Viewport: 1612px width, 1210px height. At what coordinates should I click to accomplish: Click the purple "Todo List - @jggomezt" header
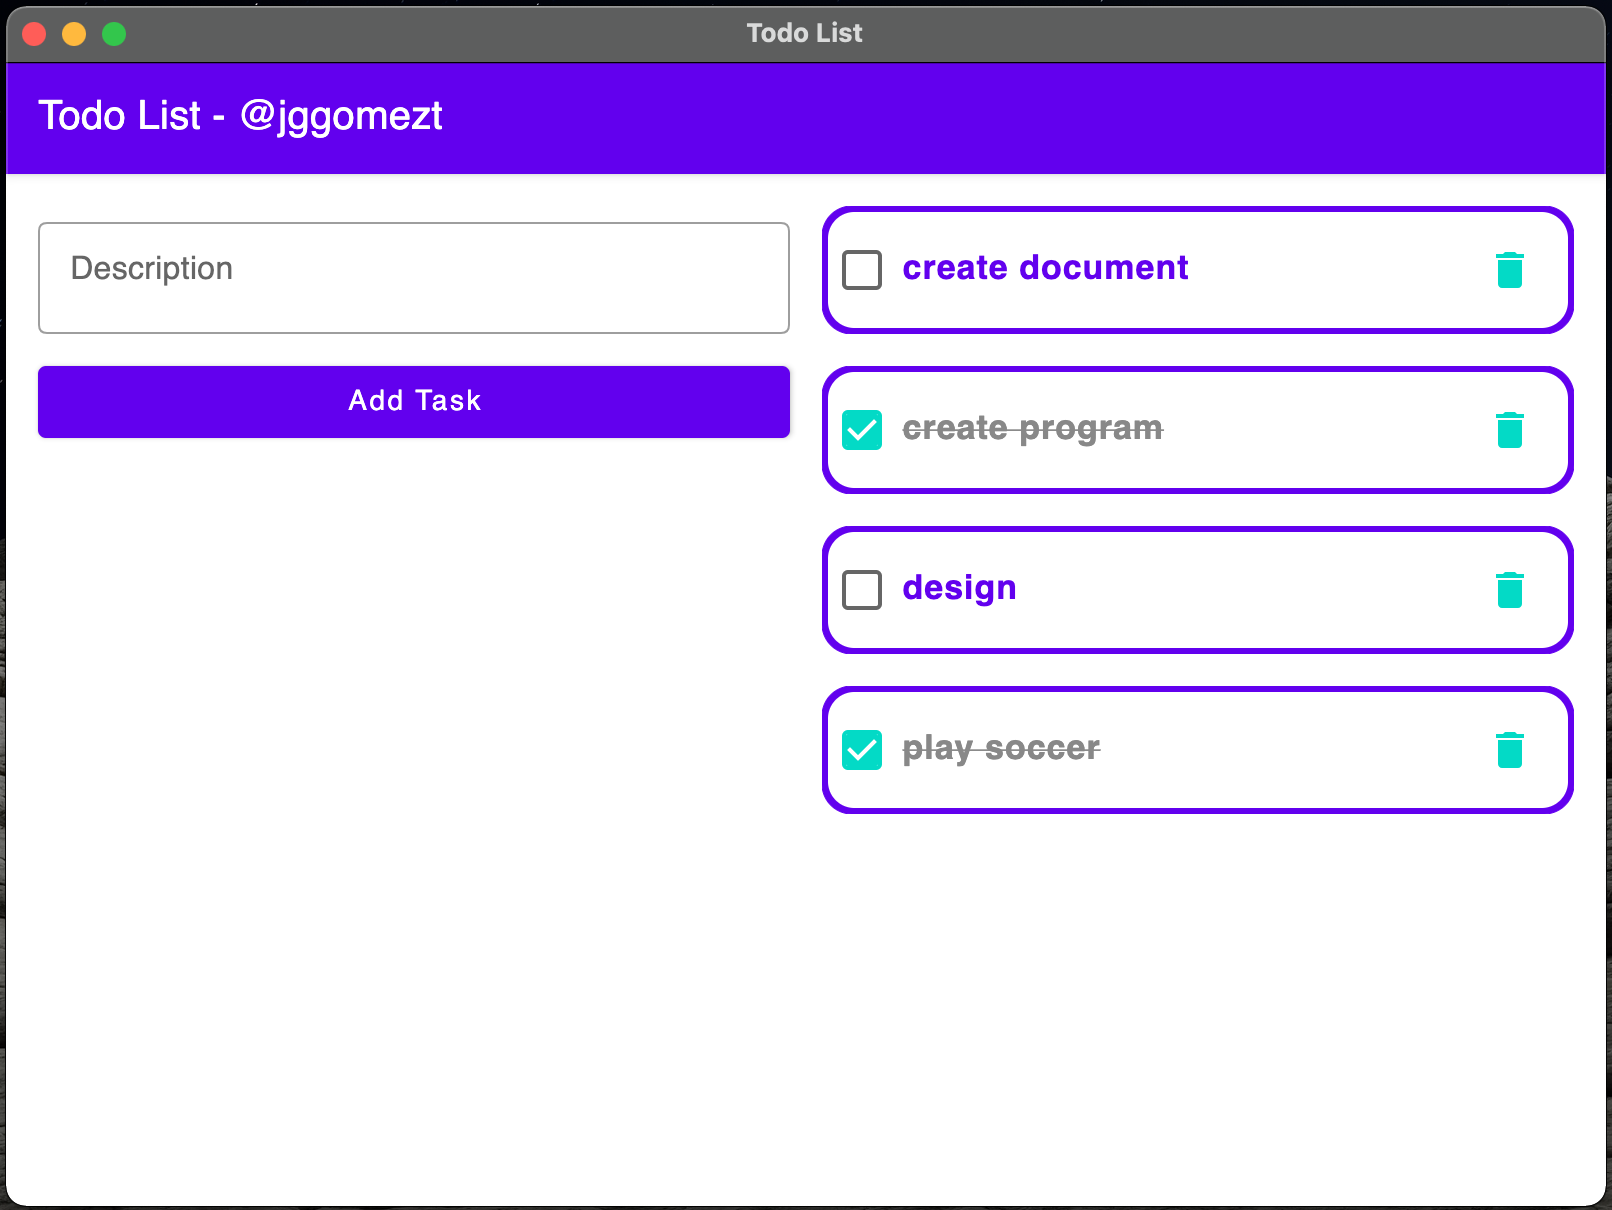(240, 116)
